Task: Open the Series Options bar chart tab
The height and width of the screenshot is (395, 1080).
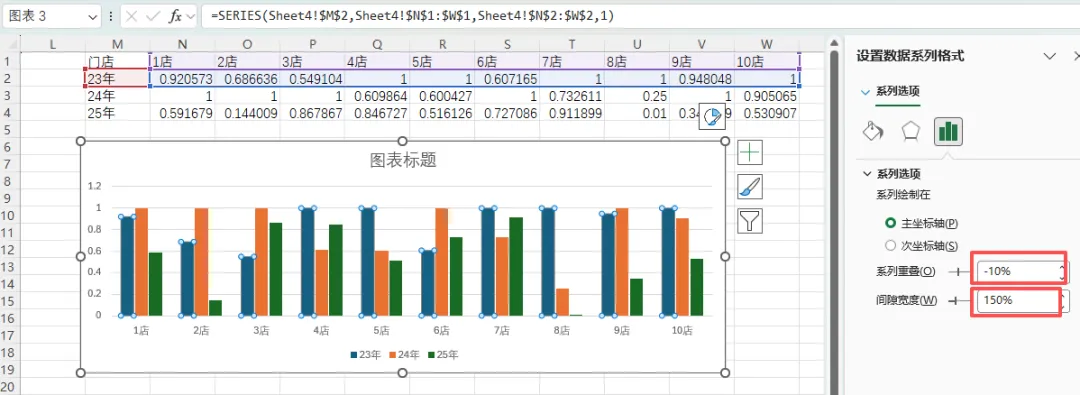Action: [x=948, y=131]
